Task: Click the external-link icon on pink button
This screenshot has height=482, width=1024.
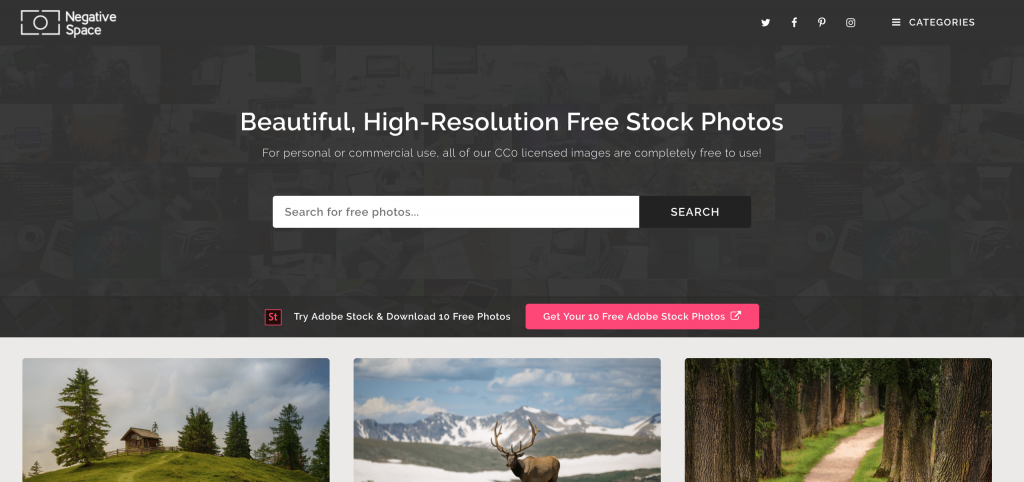Action: point(735,316)
